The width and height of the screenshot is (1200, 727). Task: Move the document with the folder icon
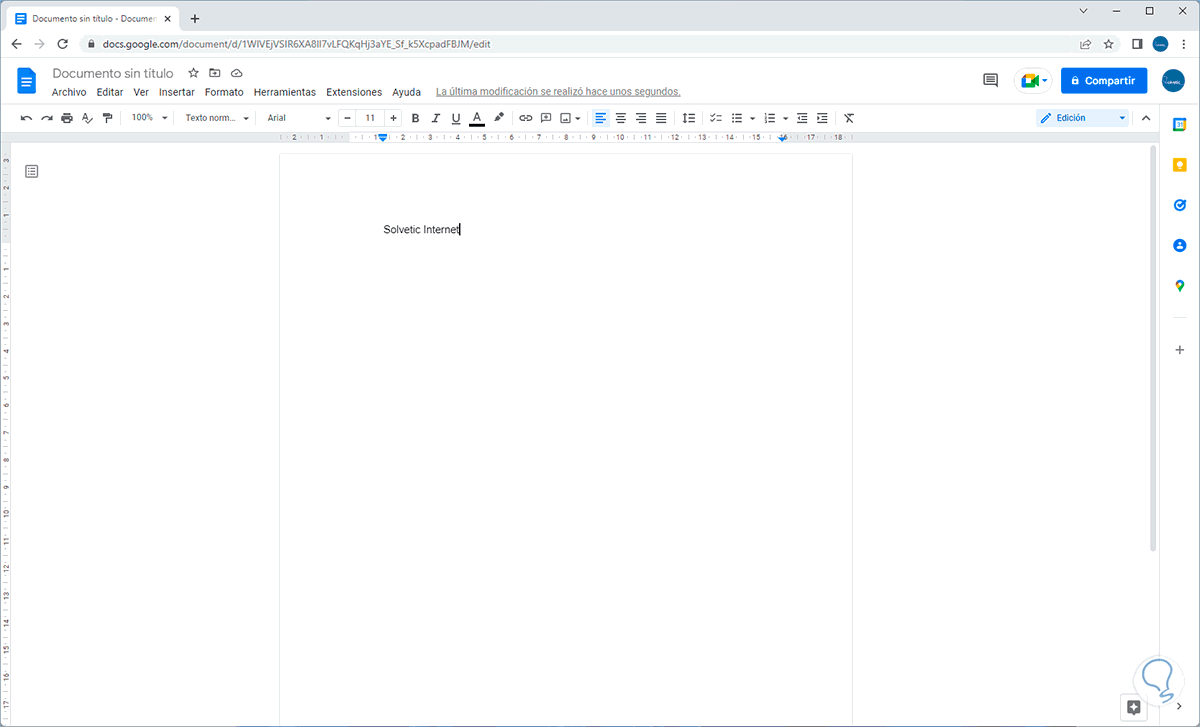pos(215,73)
